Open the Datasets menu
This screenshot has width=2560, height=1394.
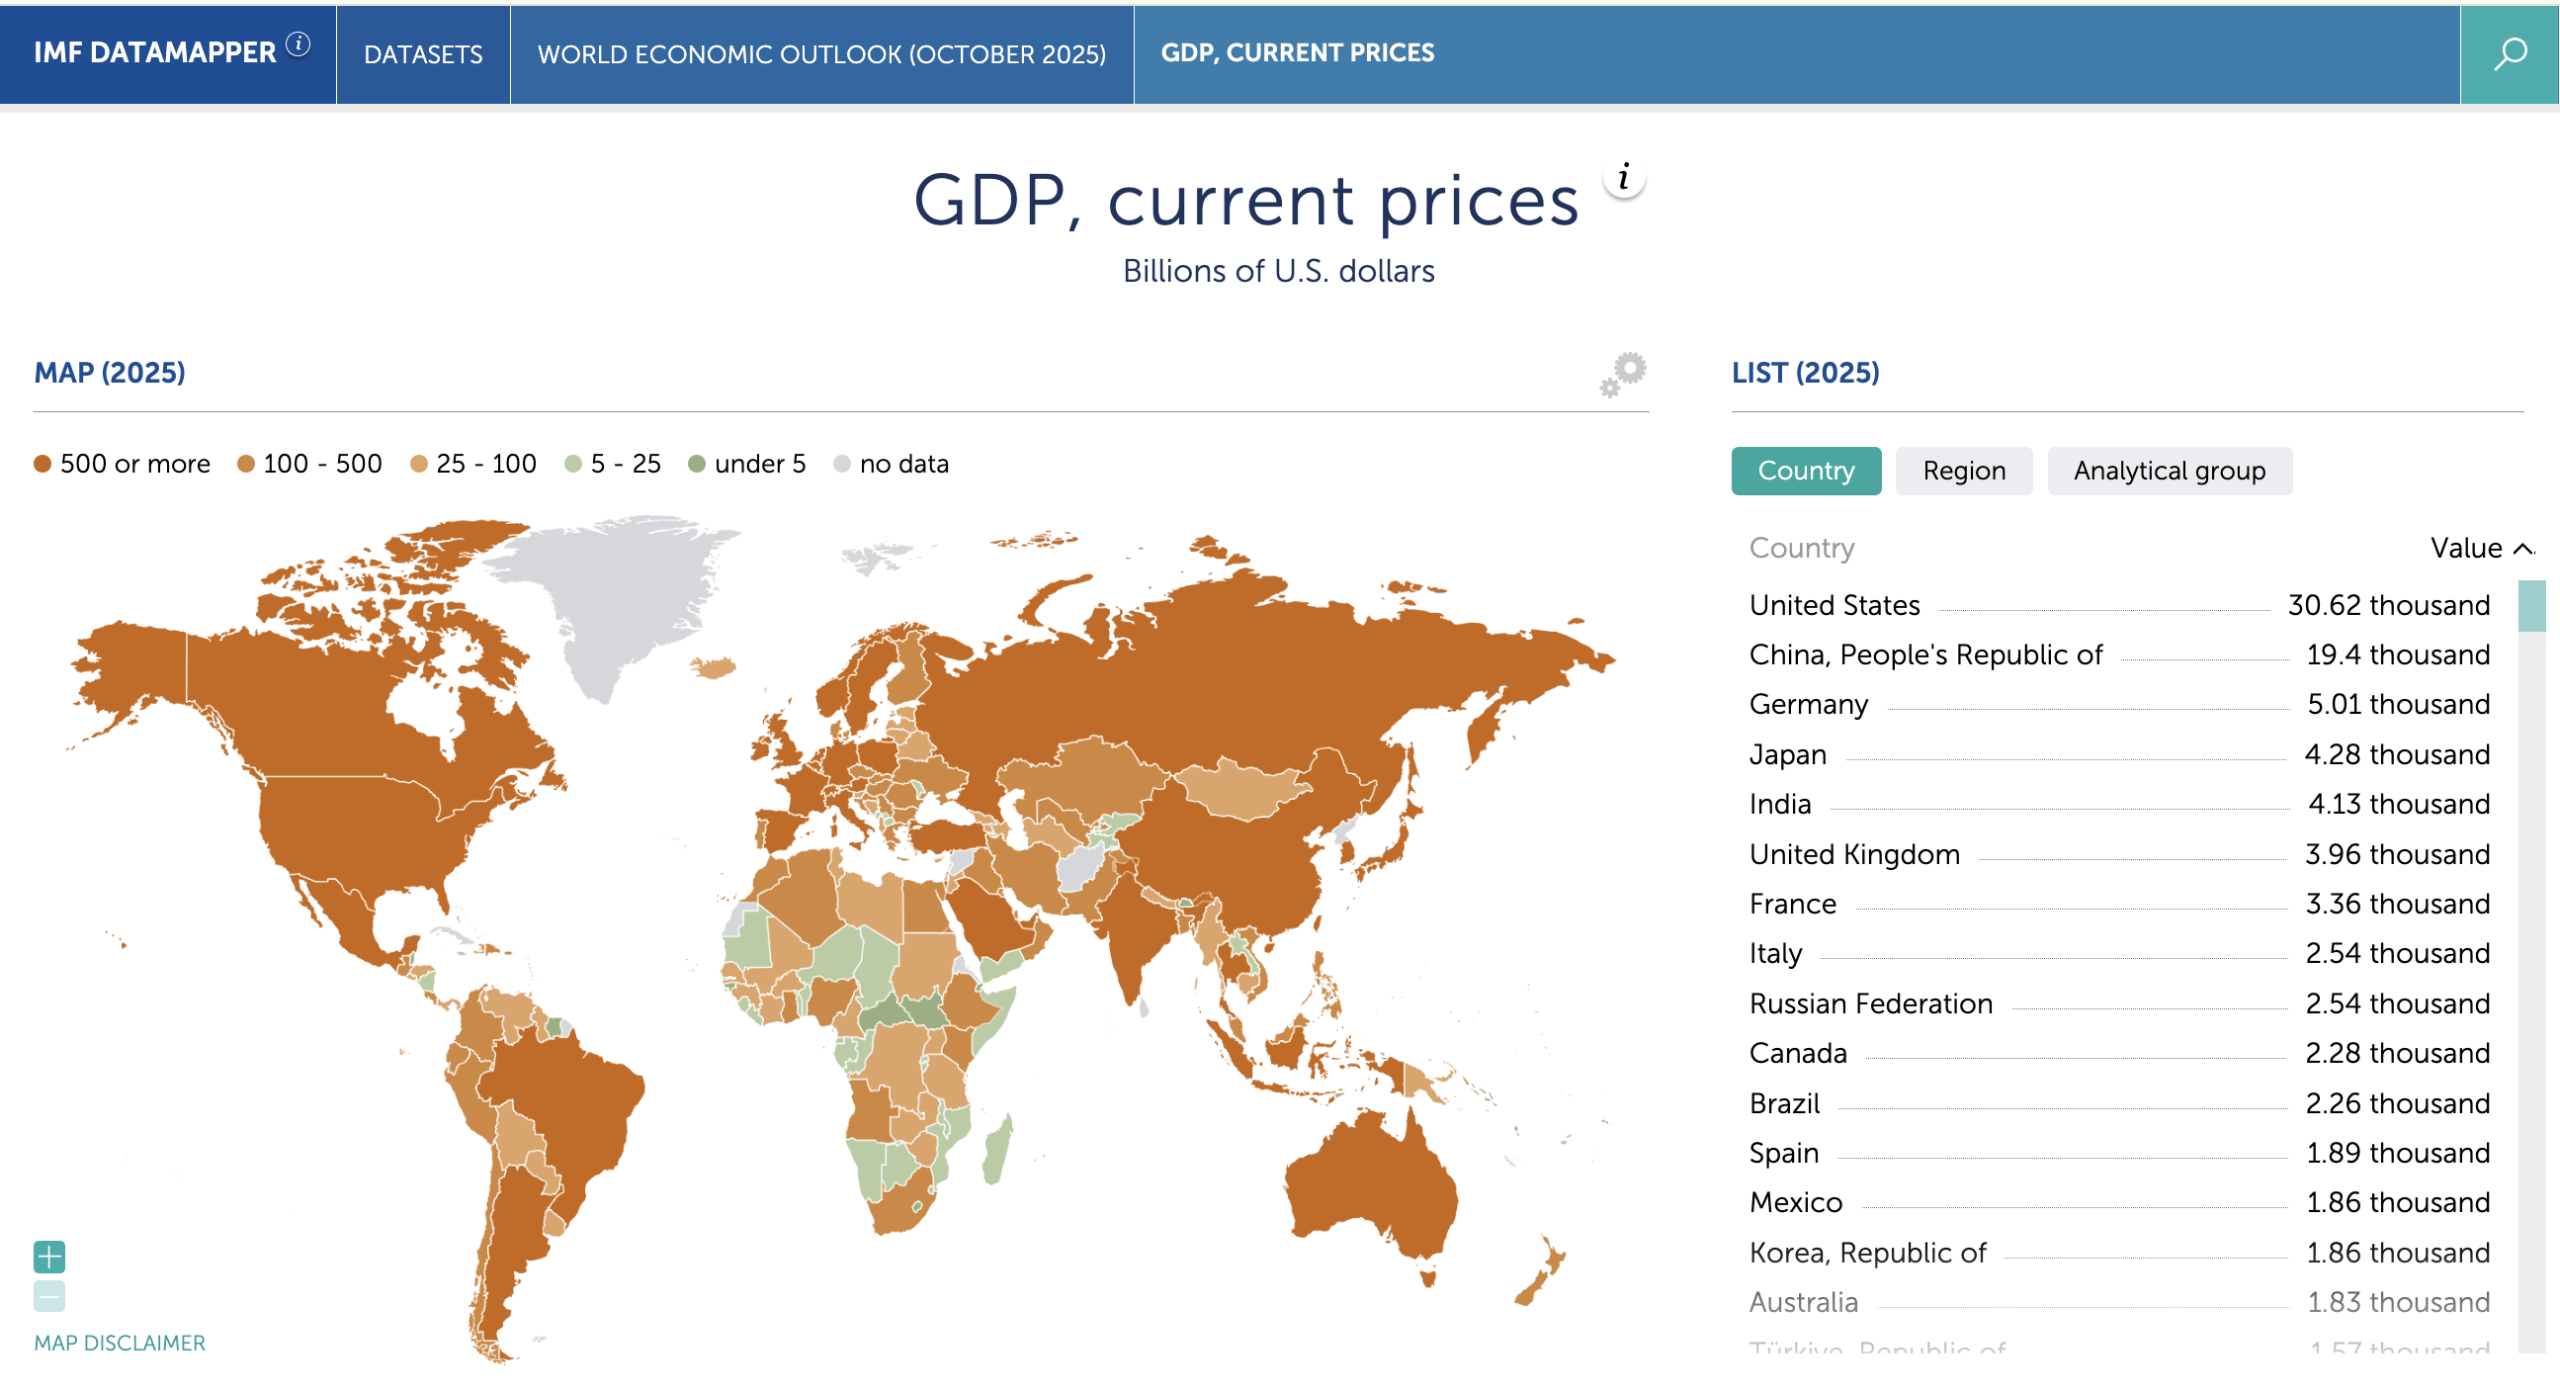(423, 54)
